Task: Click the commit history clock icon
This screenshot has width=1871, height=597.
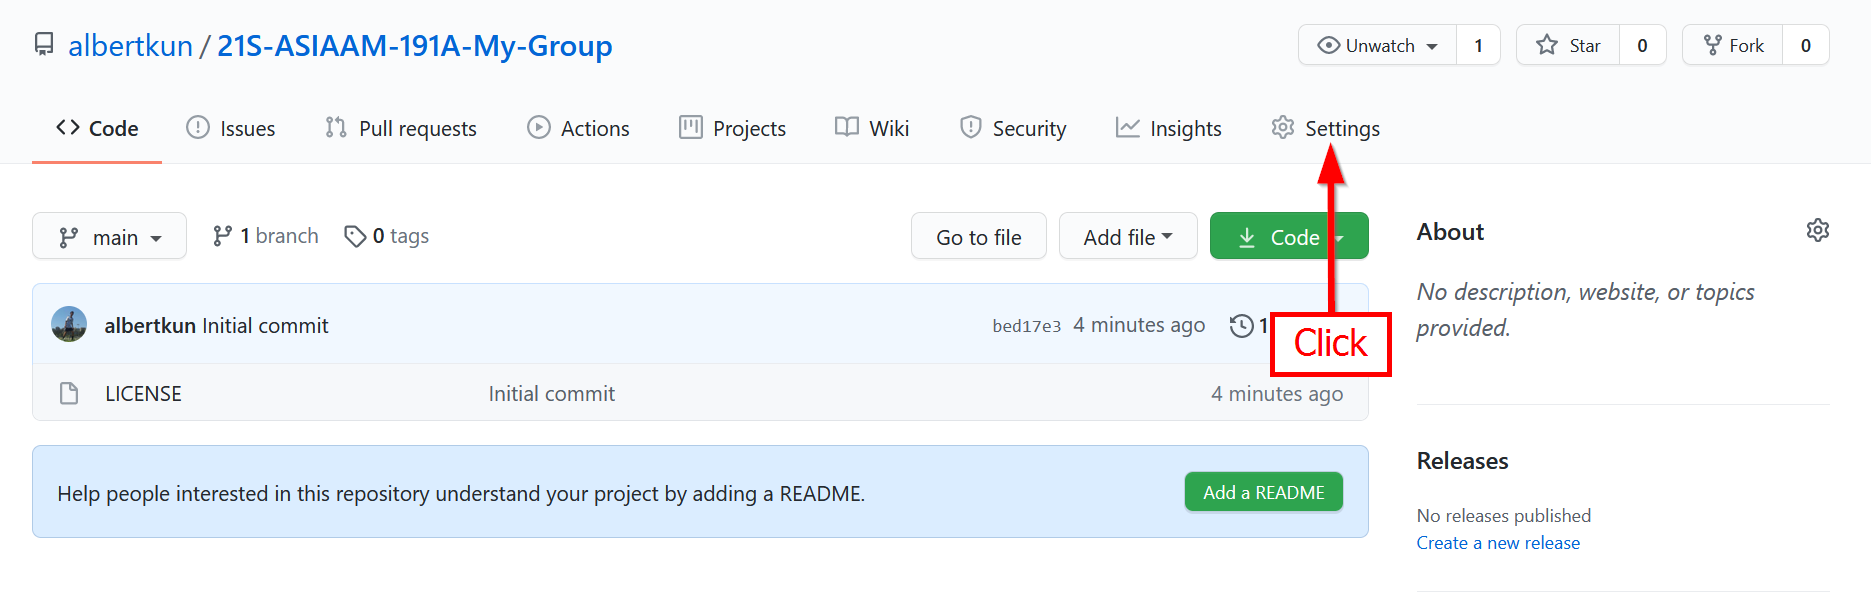Action: pyautogui.click(x=1241, y=326)
